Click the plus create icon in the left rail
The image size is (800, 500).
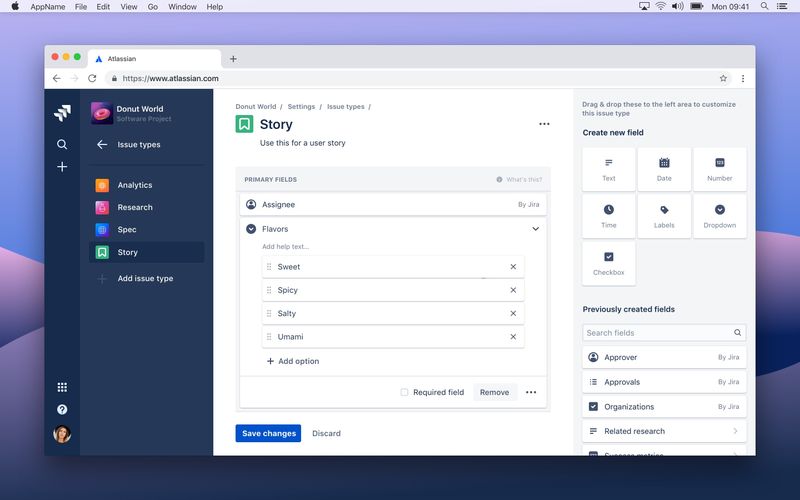point(62,167)
